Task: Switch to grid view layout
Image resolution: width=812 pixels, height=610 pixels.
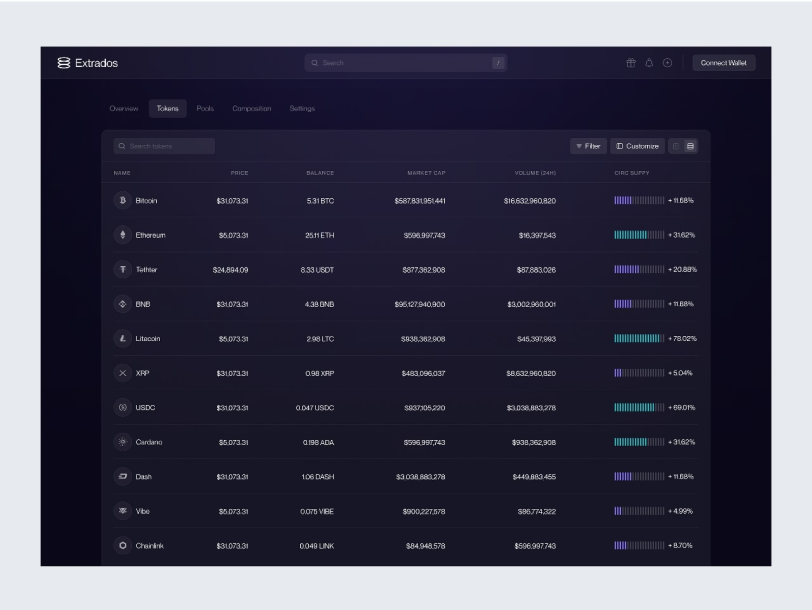Action: point(677,145)
